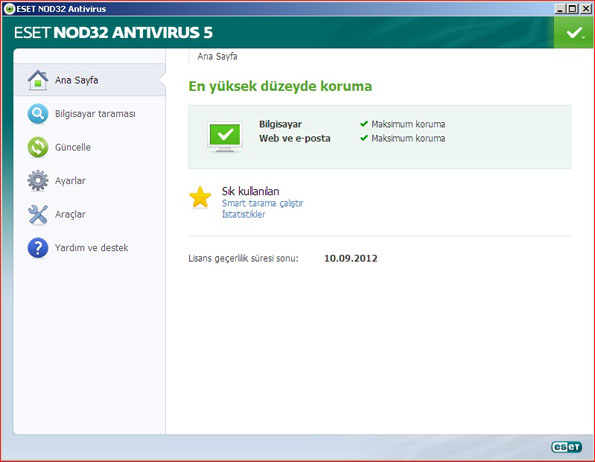Click the green Güncelle refresh icon

tap(38, 147)
